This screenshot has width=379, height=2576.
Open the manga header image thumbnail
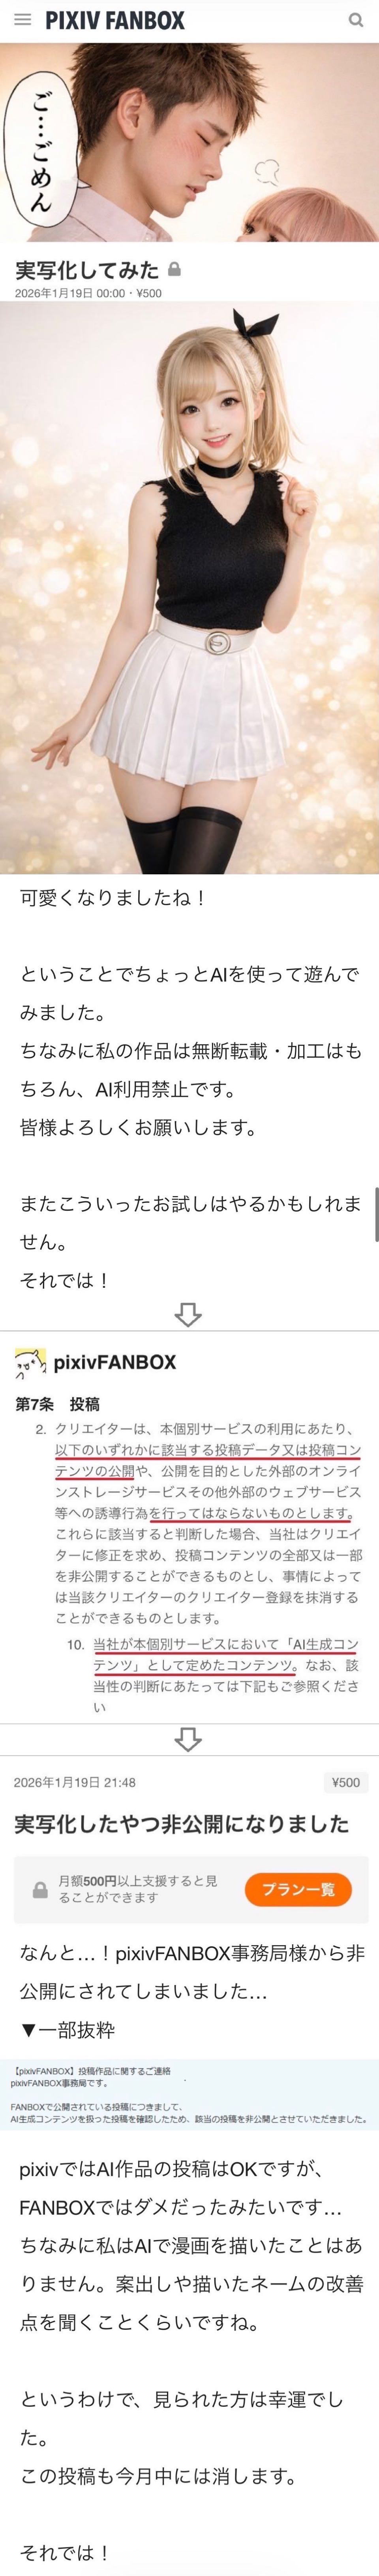coord(189,142)
